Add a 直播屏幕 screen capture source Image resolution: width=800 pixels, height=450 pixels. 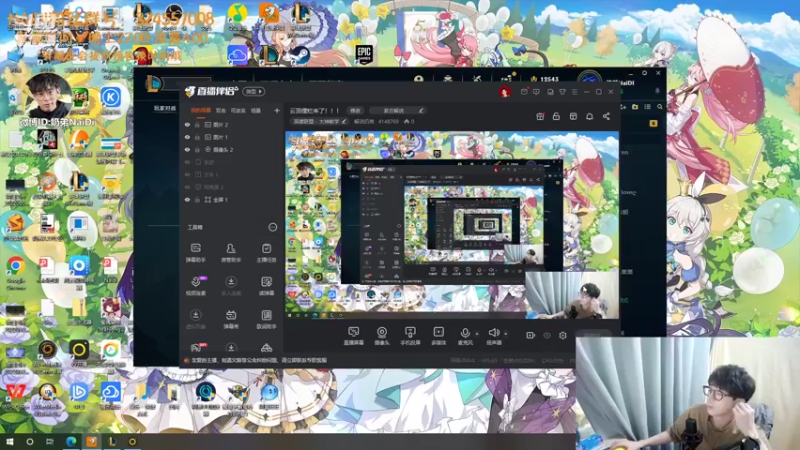coord(353,336)
